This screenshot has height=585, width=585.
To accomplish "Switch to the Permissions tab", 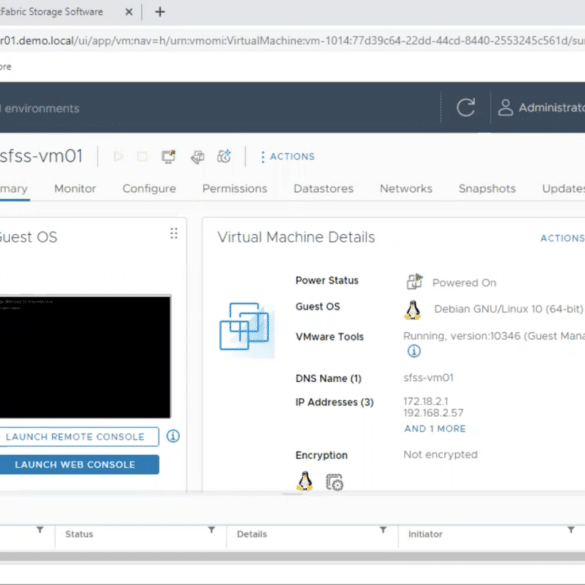I will click(x=235, y=189).
